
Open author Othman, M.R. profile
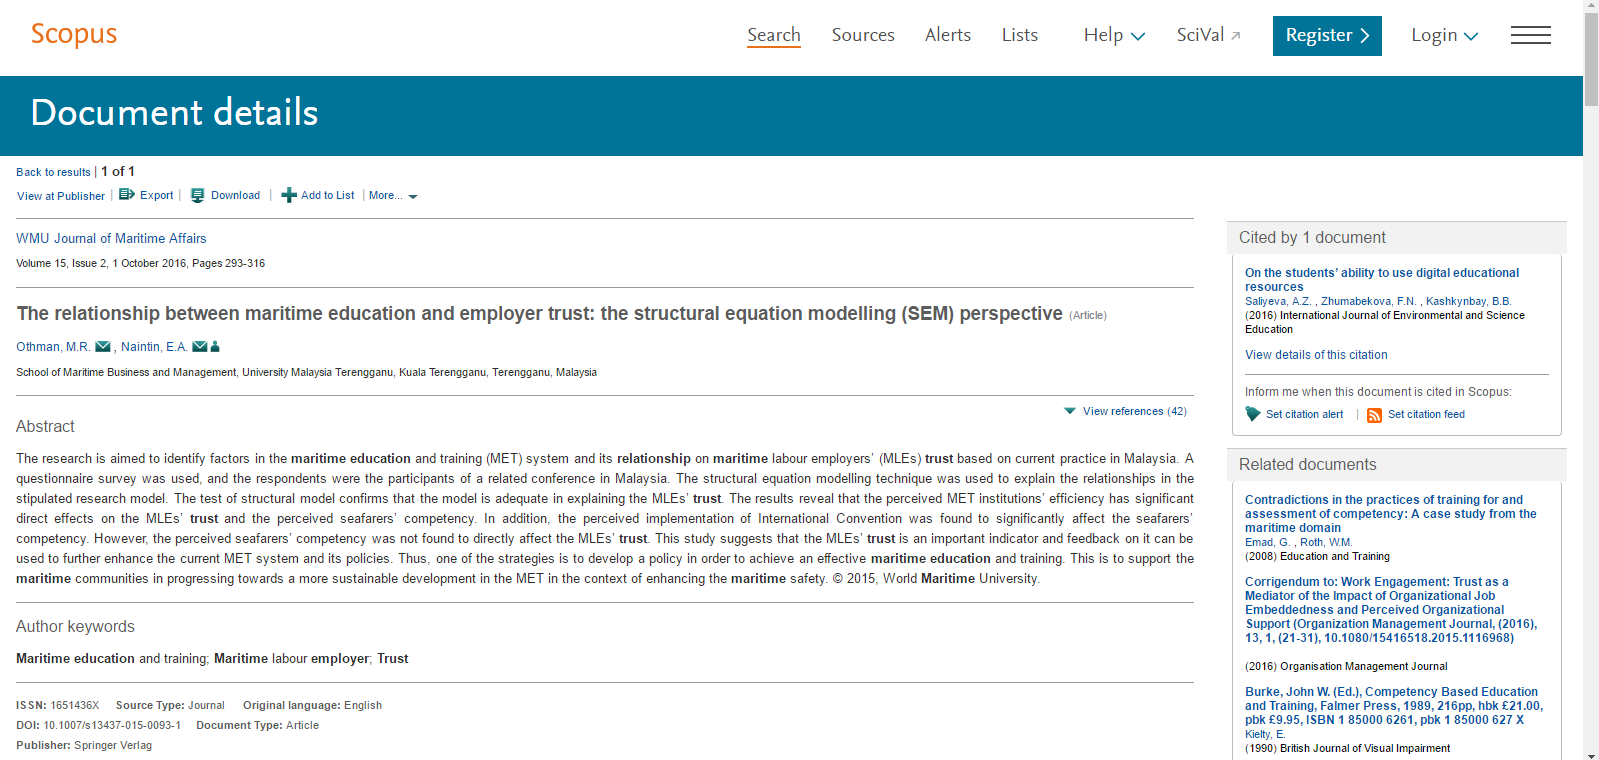tap(53, 347)
